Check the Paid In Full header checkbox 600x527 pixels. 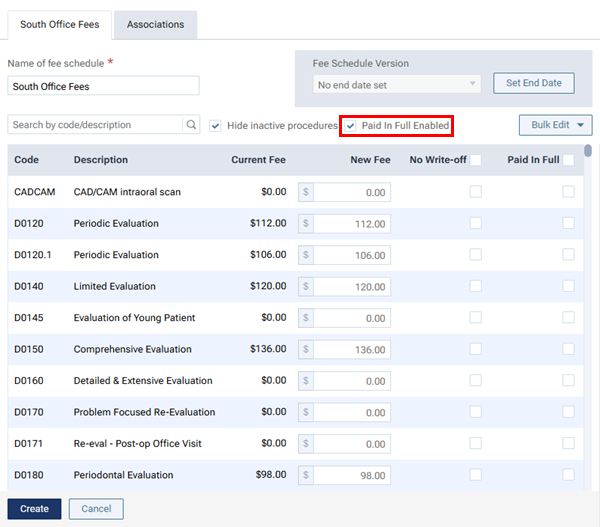pyautogui.click(x=568, y=160)
